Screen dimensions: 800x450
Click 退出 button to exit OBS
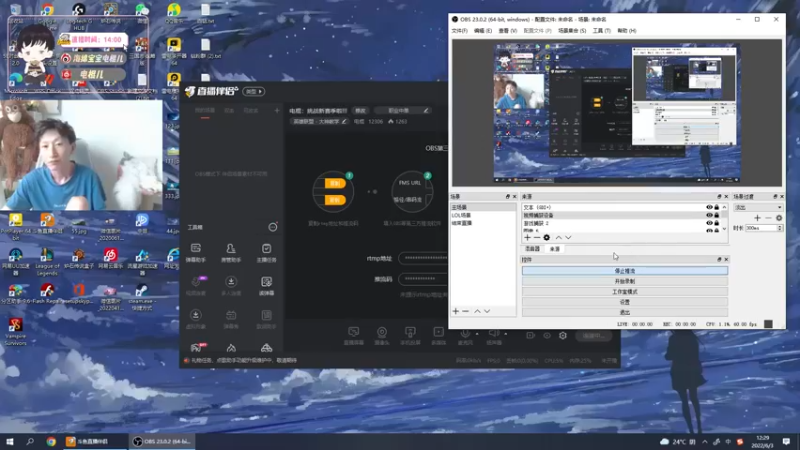click(x=624, y=312)
